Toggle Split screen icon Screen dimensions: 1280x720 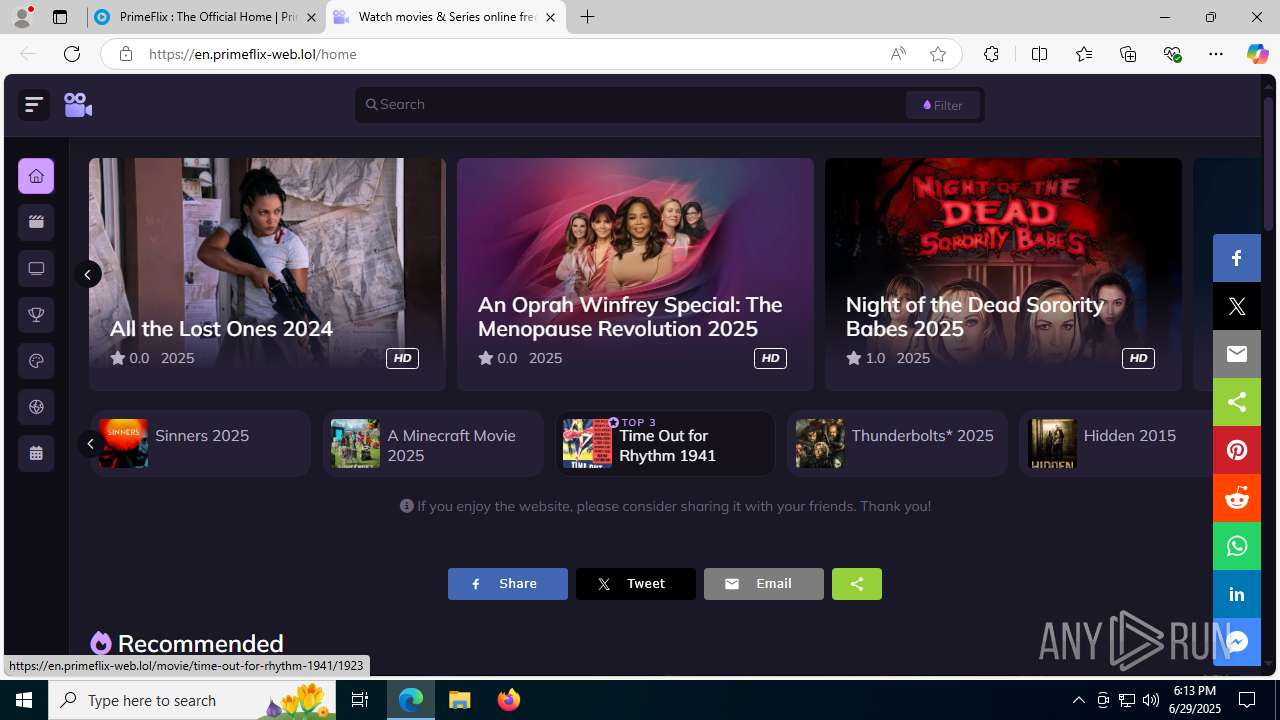pos(1039,54)
